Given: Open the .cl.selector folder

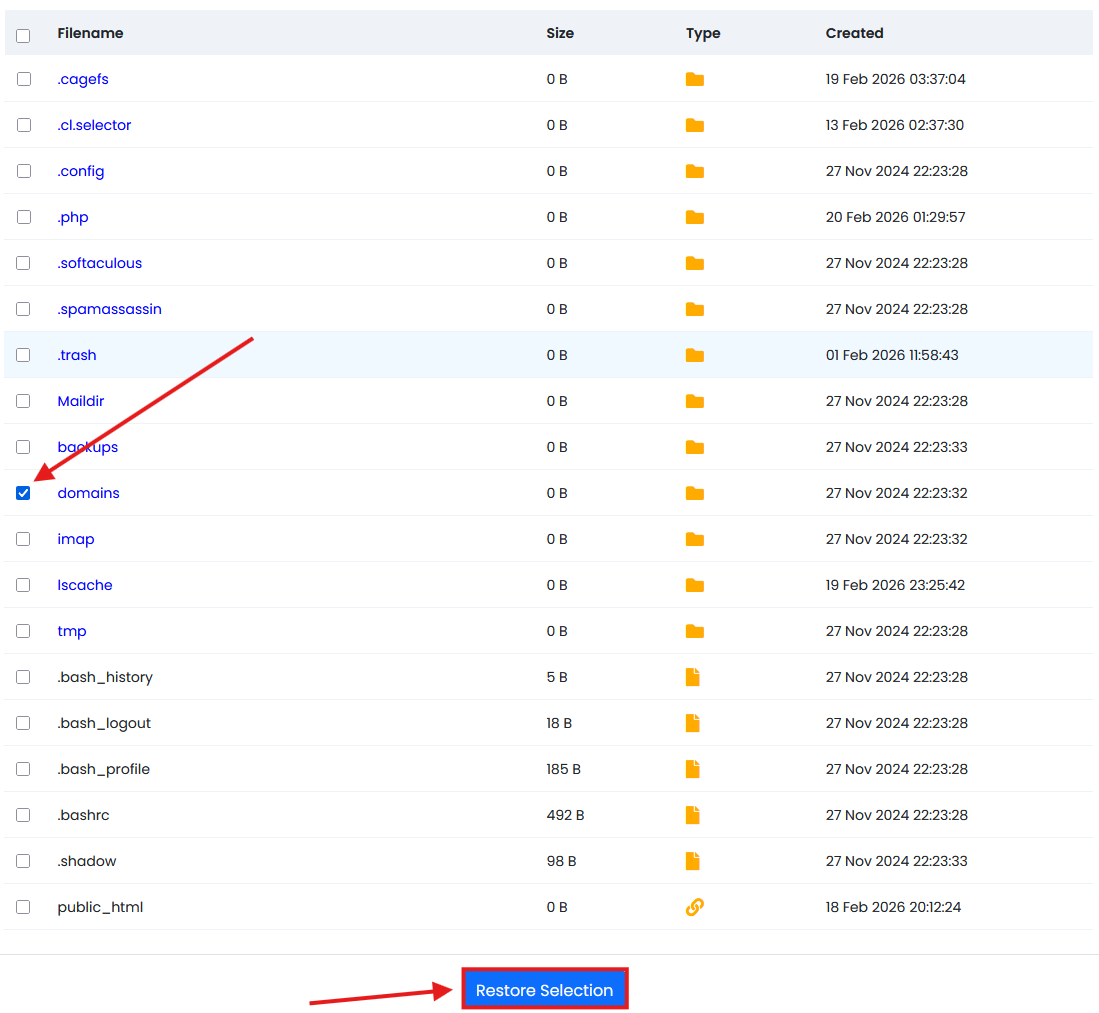Looking at the screenshot, I should point(94,125).
